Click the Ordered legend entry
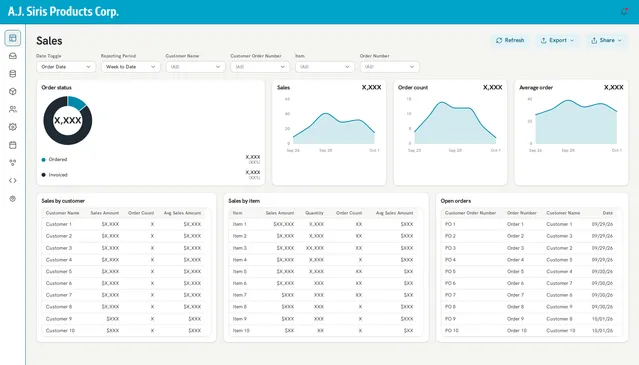 [x=54, y=160]
